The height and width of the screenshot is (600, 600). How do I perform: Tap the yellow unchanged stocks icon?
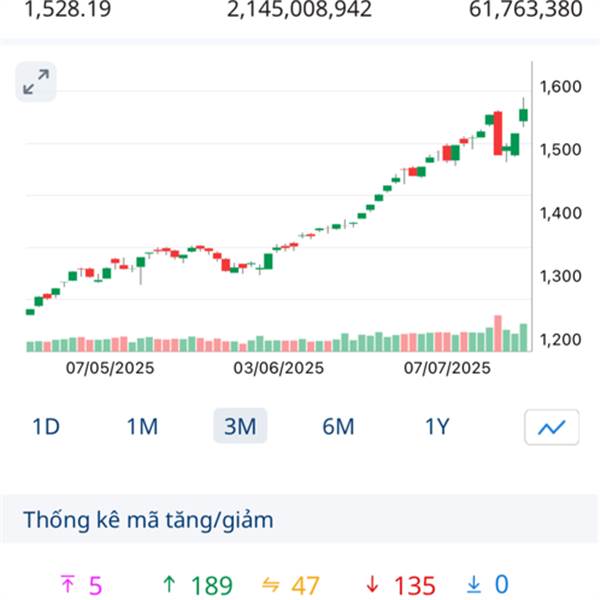[270, 584]
